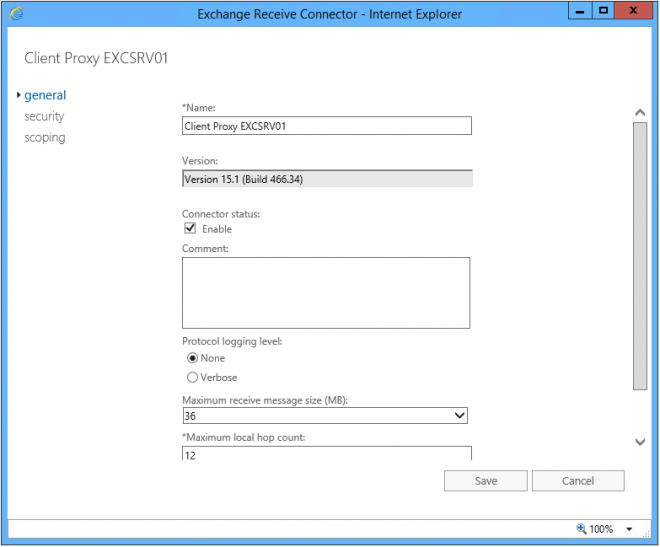This screenshot has width=660, height=547.
Task: Click inside the Name text field
Action: click(326, 126)
